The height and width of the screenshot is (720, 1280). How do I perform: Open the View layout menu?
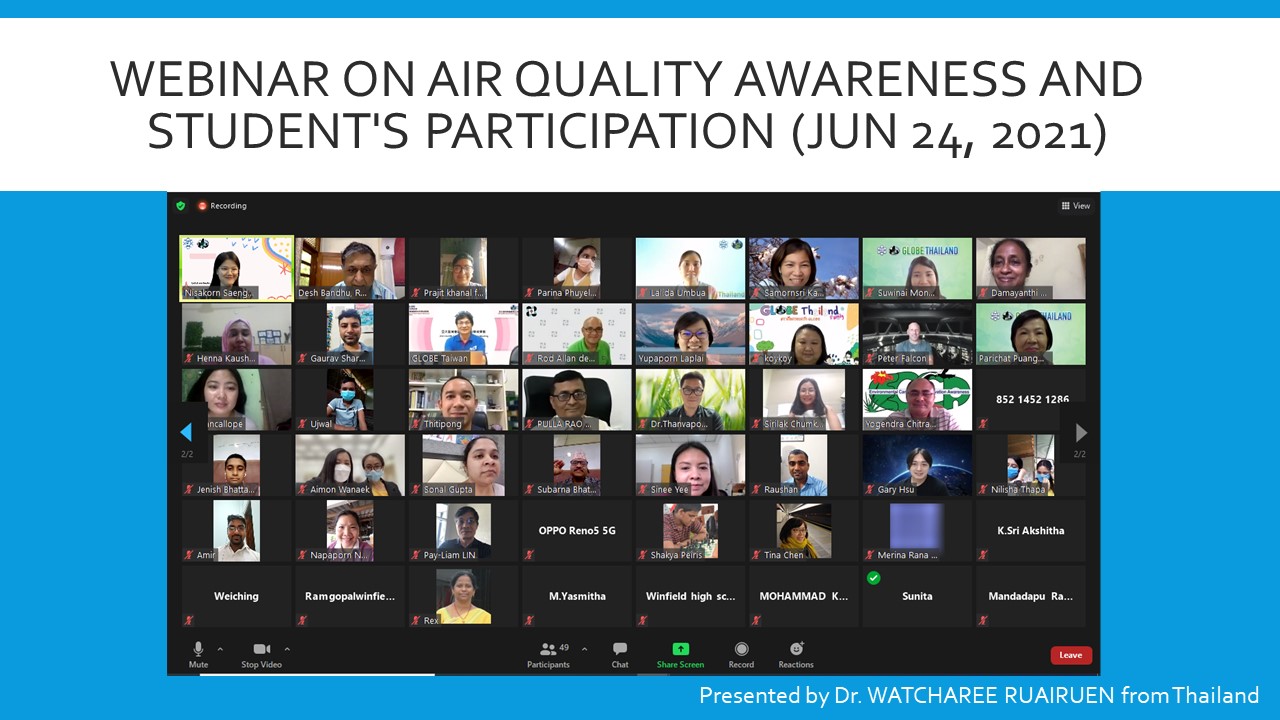click(1076, 206)
